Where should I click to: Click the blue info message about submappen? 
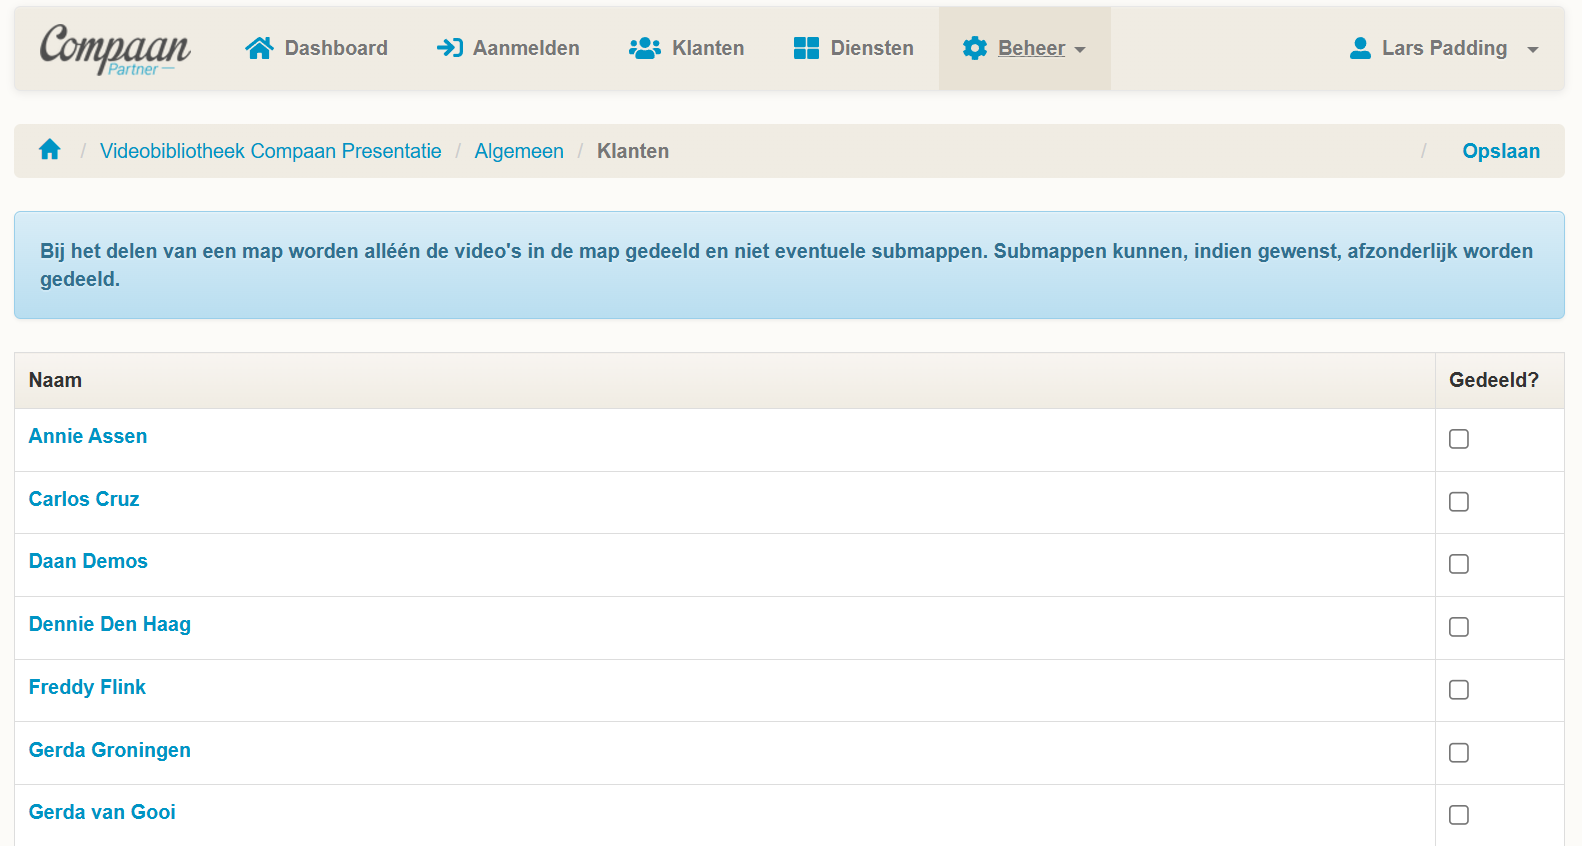click(x=789, y=265)
